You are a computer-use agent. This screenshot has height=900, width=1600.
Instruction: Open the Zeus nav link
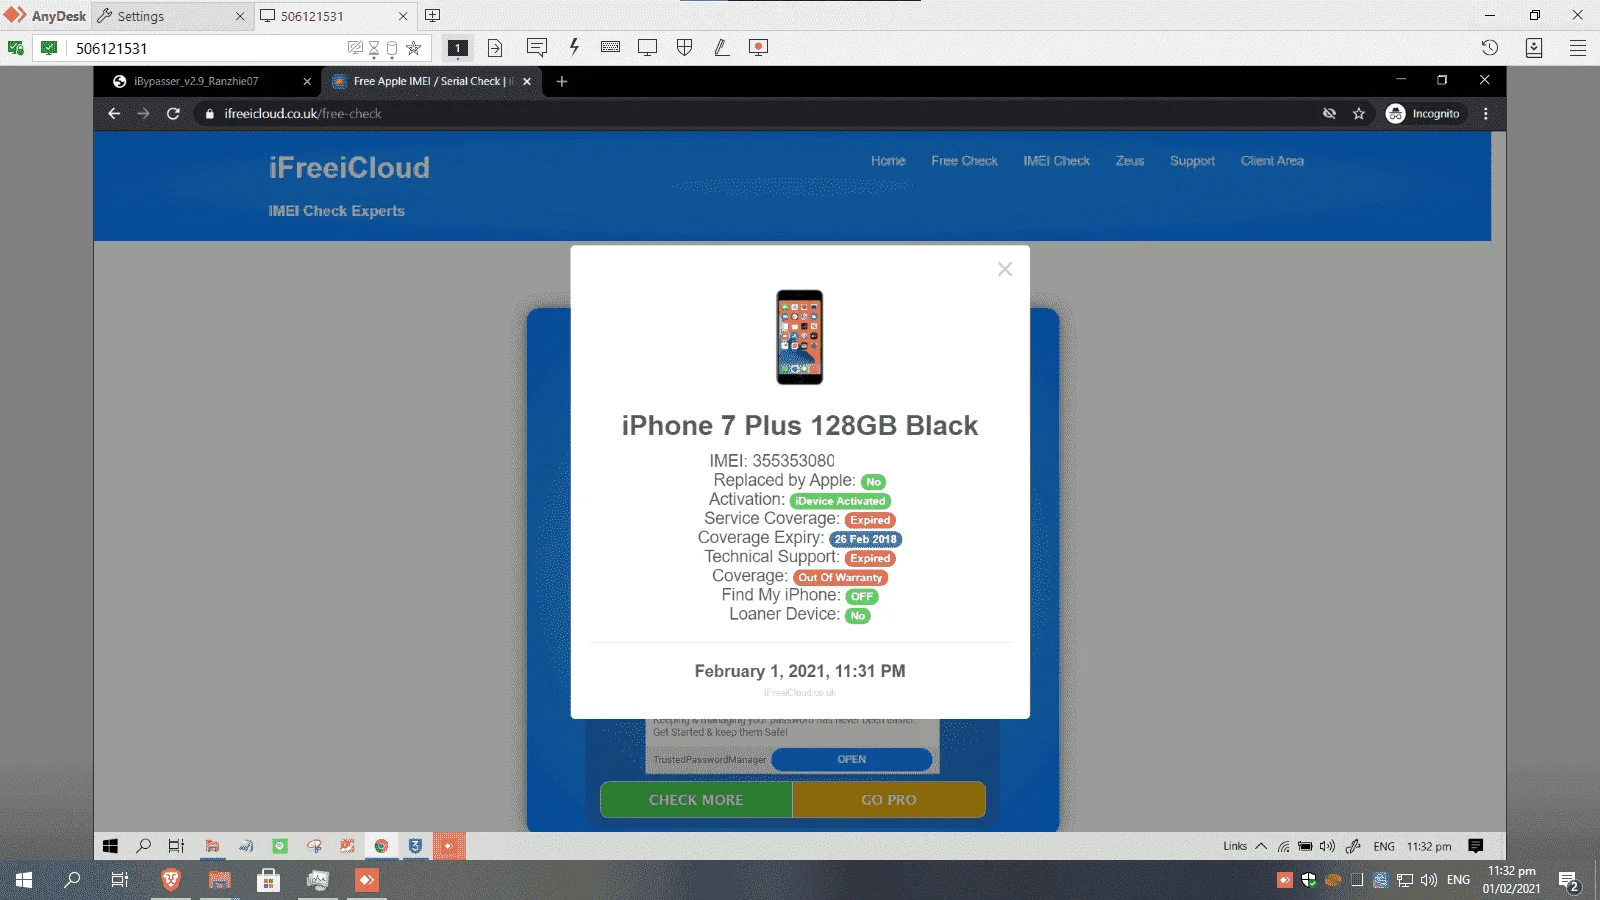[1130, 161]
